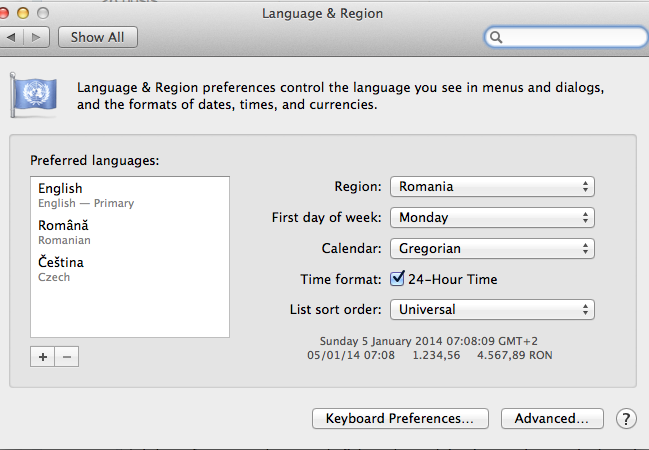This screenshot has height=450, width=649.
Task: Open the Region dropdown showing Romania
Action: (492, 186)
